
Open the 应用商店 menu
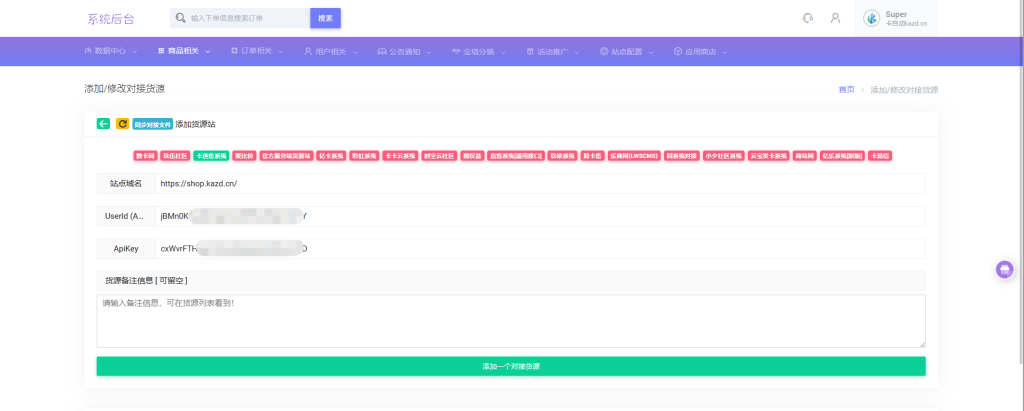tap(700, 51)
